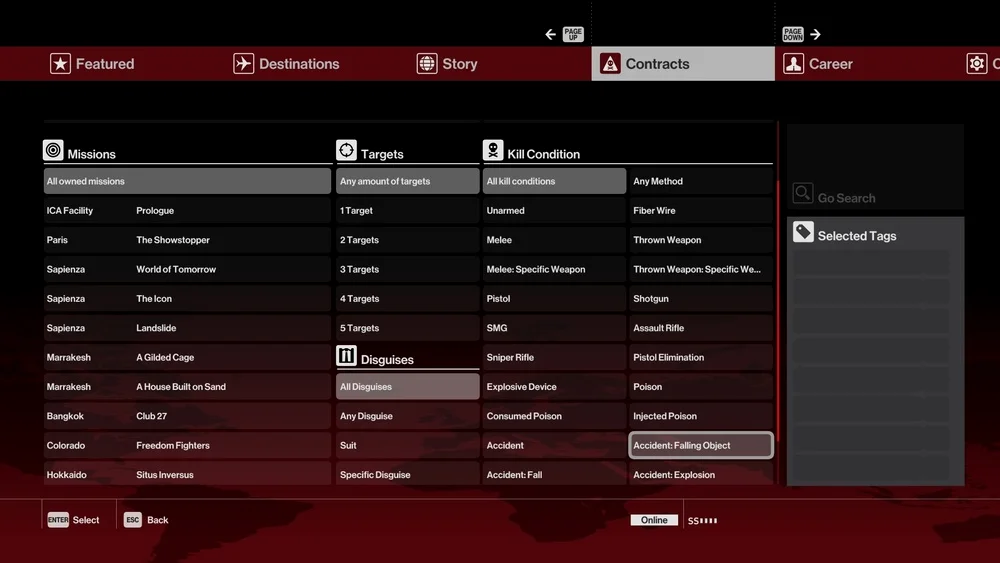The image size is (1000, 563).
Task: Pick the Injected Poison condition
Action: [x=701, y=416]
